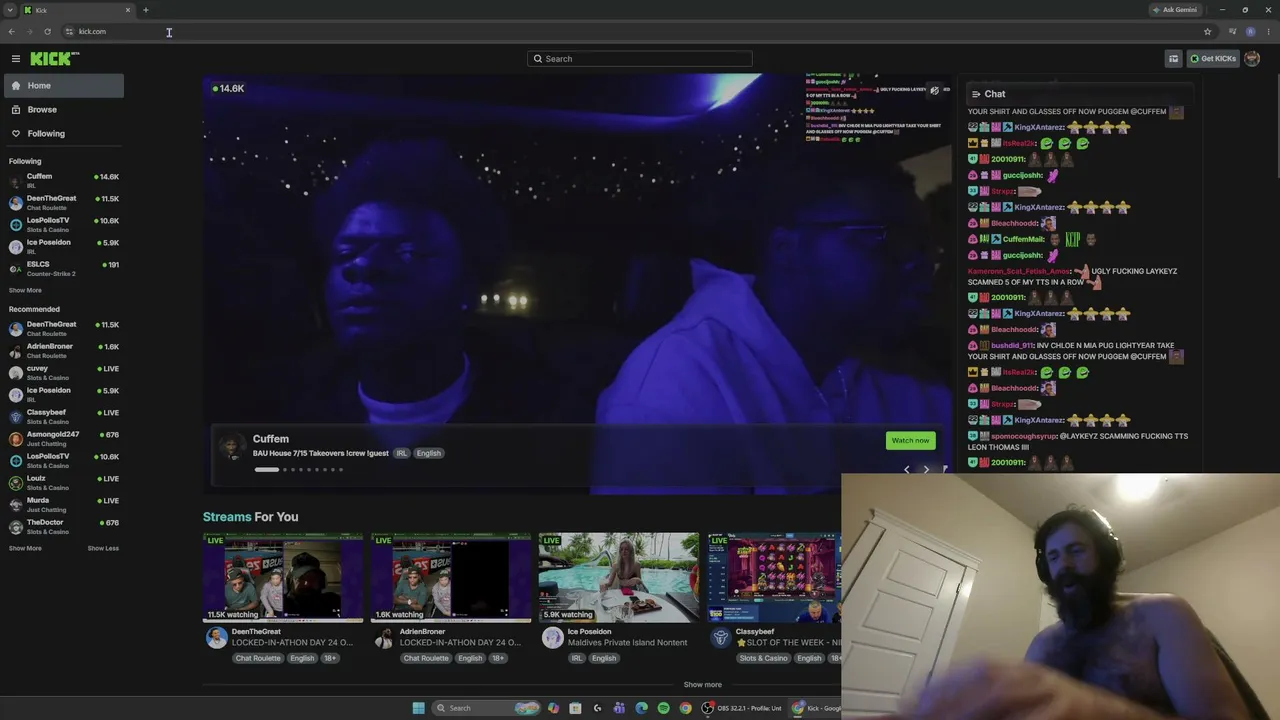Open Chrome media control icon
The width and height of the screenshot is (1280, 720).
pyautogui.click(x=1232, y=32)
